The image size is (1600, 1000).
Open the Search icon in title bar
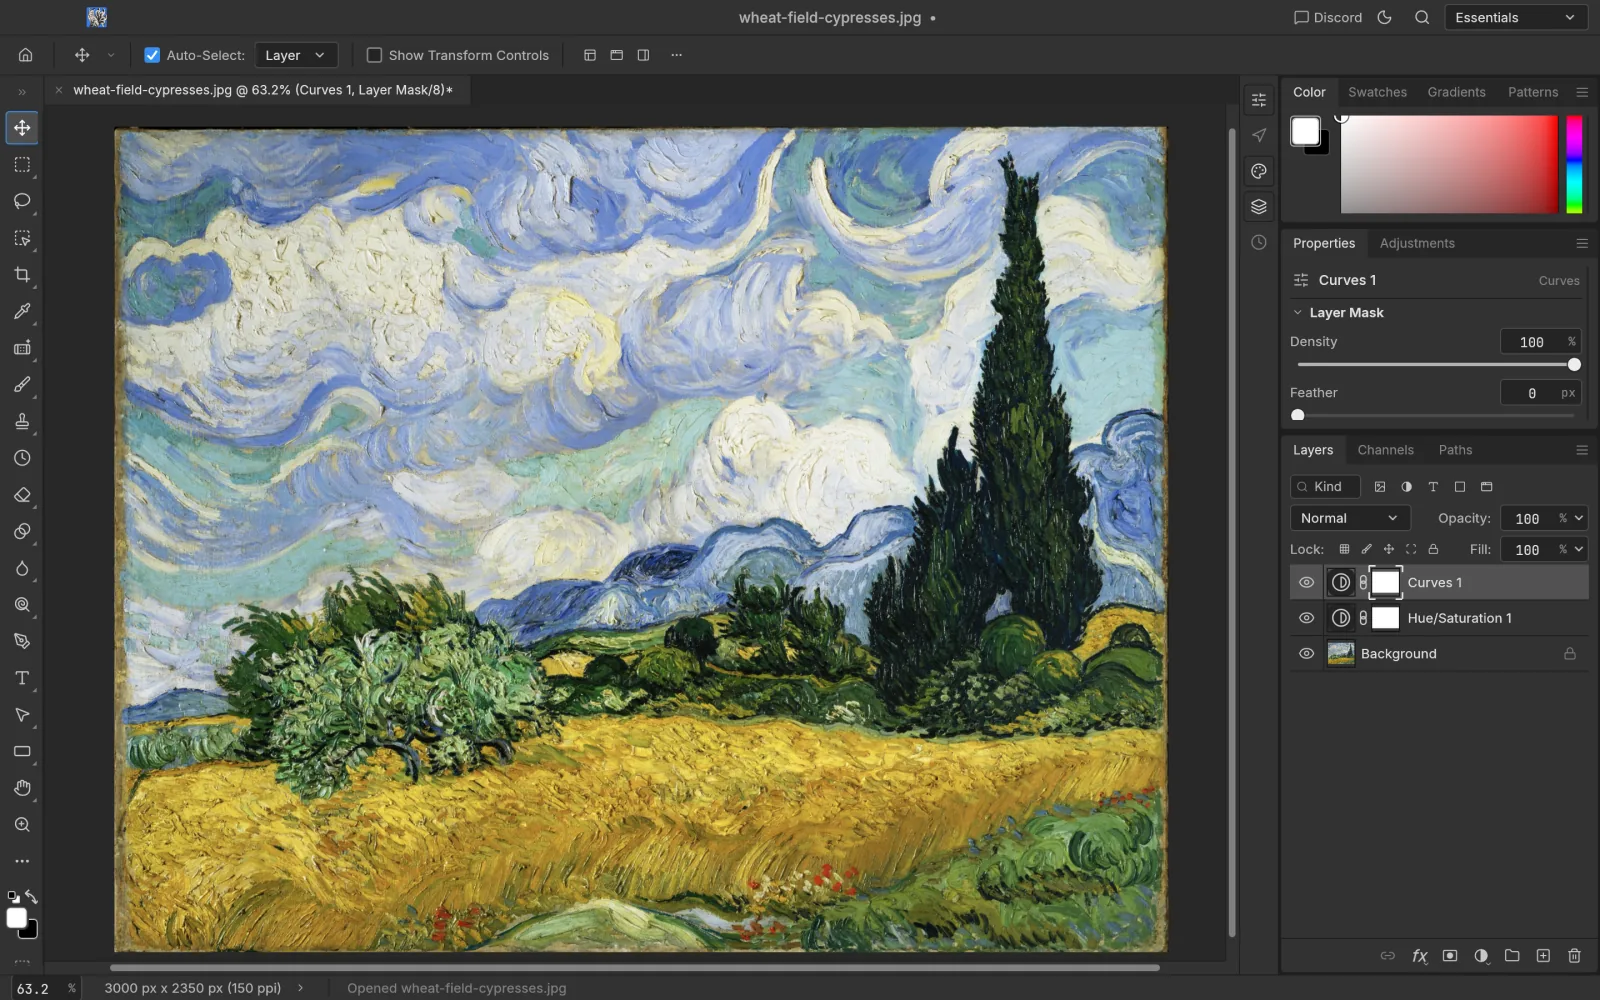click(1422, 17)
